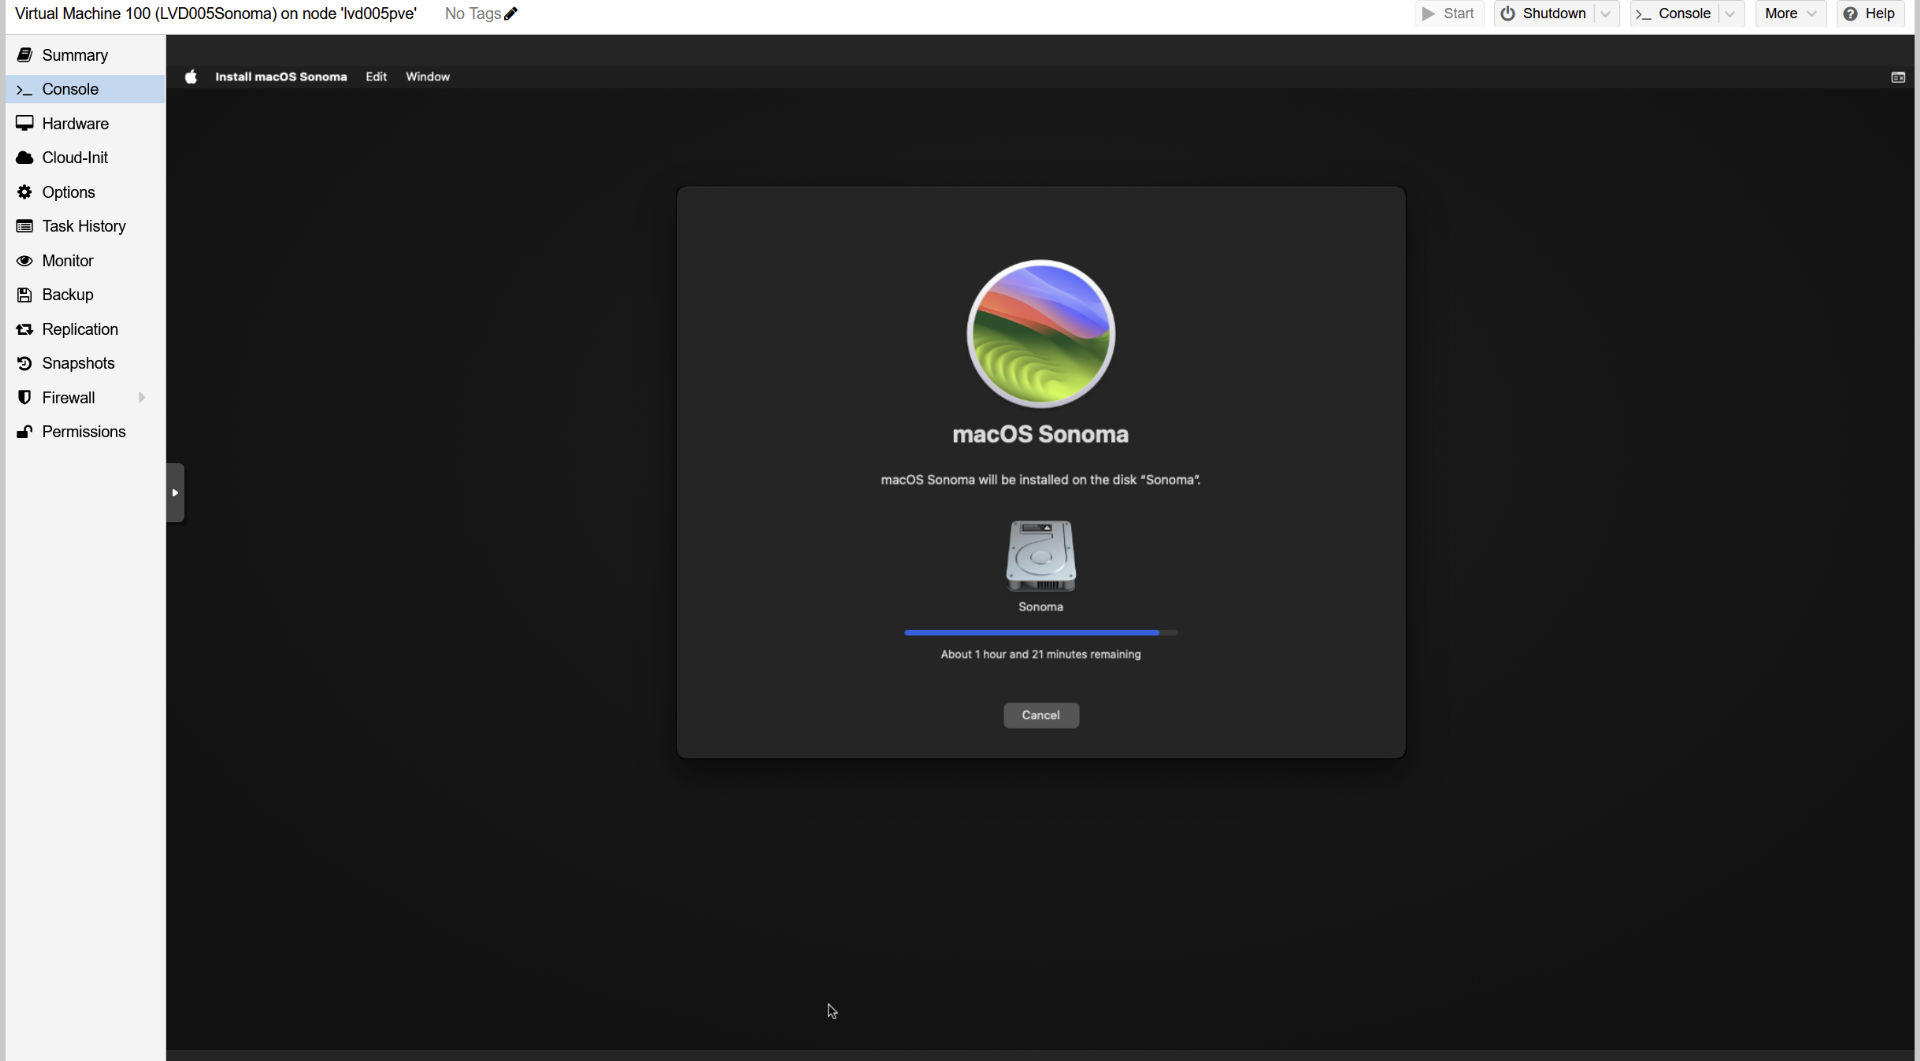Click the installation progress bar
The image size is (1920, 1061).
pyautogui.click(x=1041, y=633)
